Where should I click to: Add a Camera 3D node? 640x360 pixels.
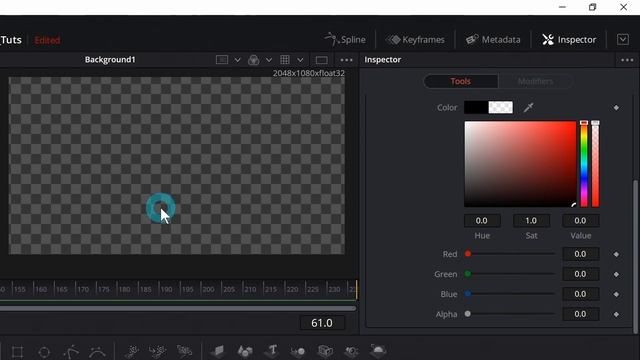[x=325, y=351]
